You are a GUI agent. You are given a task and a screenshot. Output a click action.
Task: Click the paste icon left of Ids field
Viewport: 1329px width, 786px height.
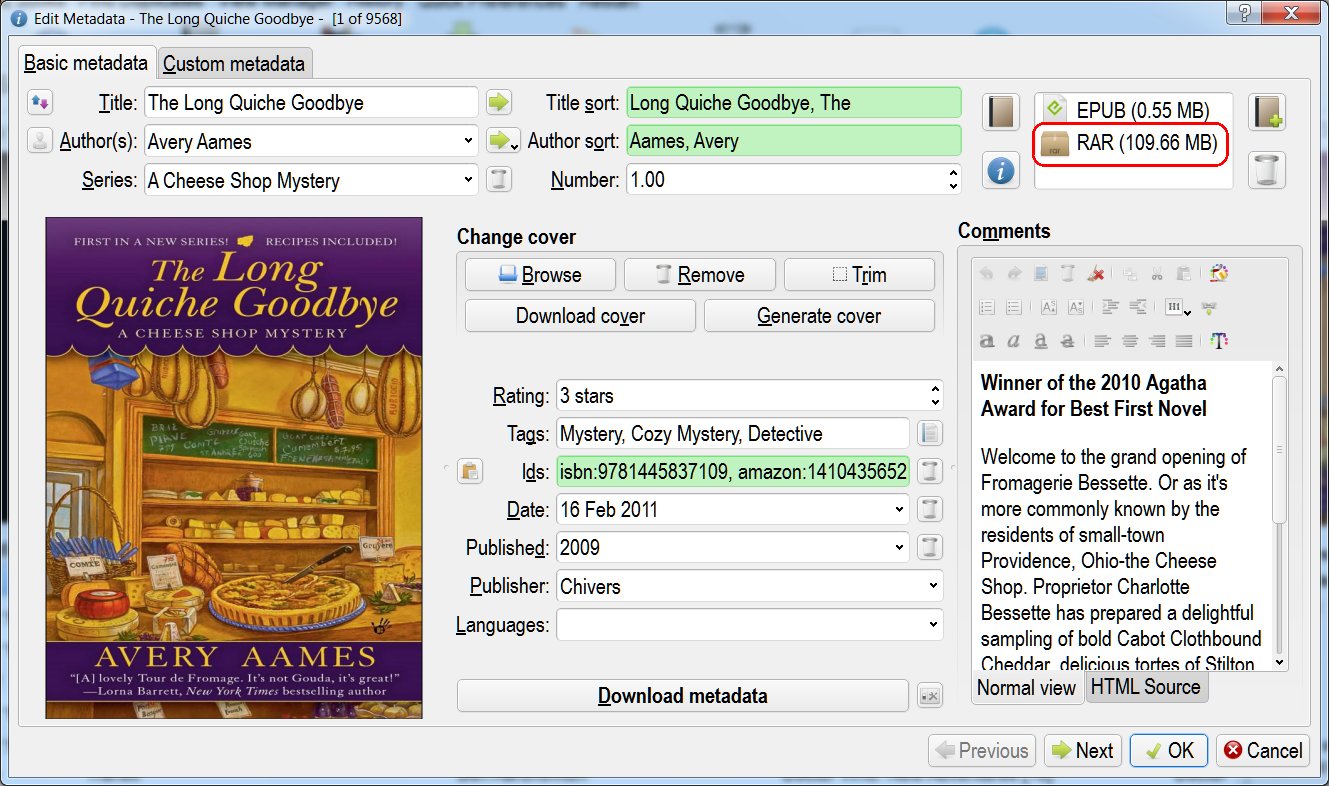tap(470, 471)
